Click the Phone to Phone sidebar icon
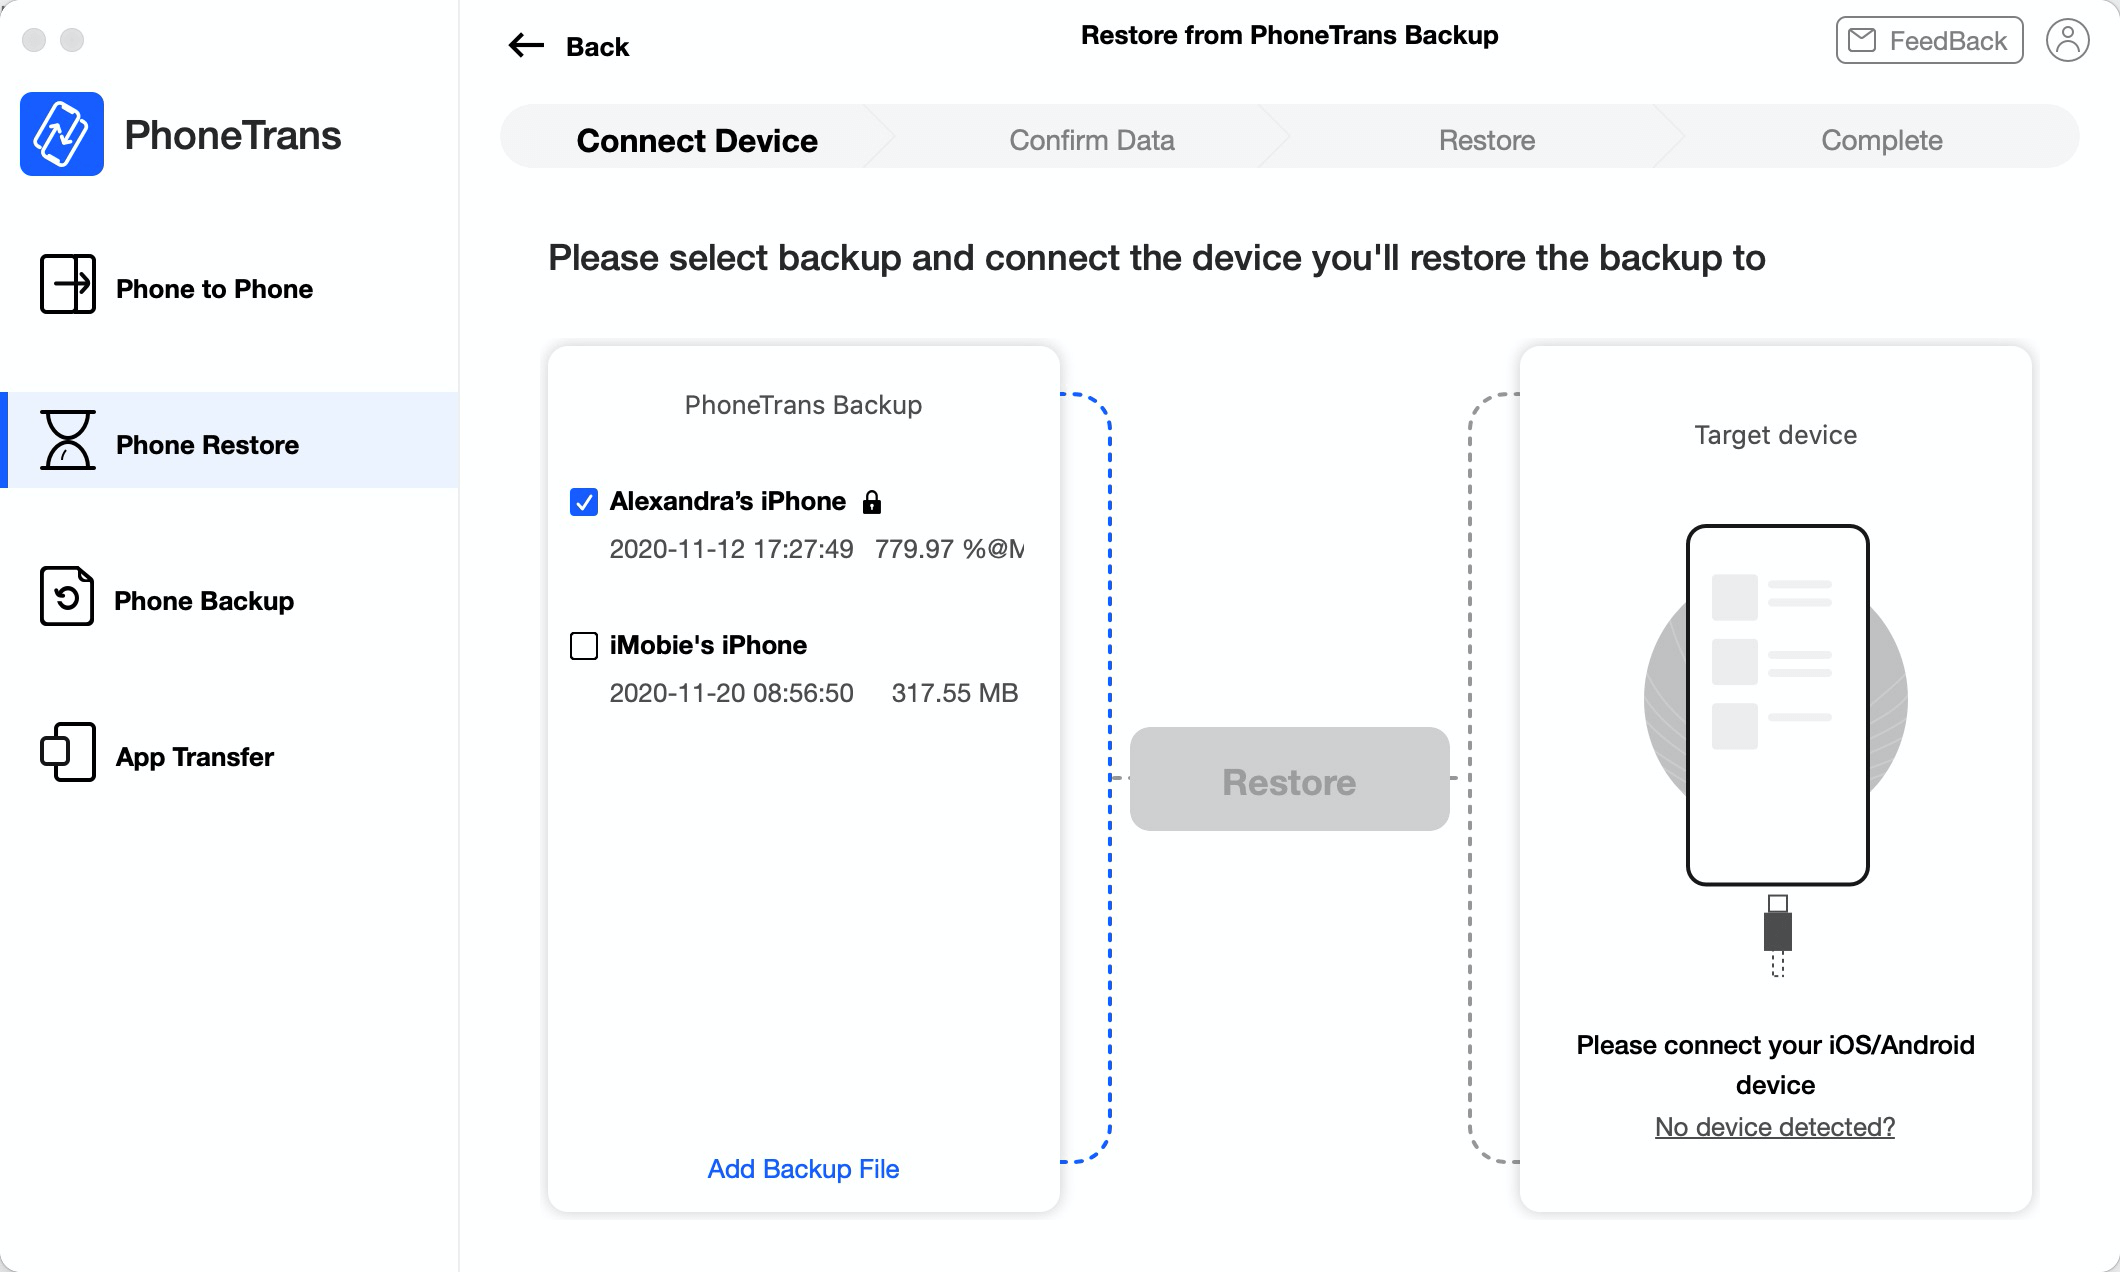Image resolution: width=2120 pixels, height=1272 pixels. pos(68,284)
